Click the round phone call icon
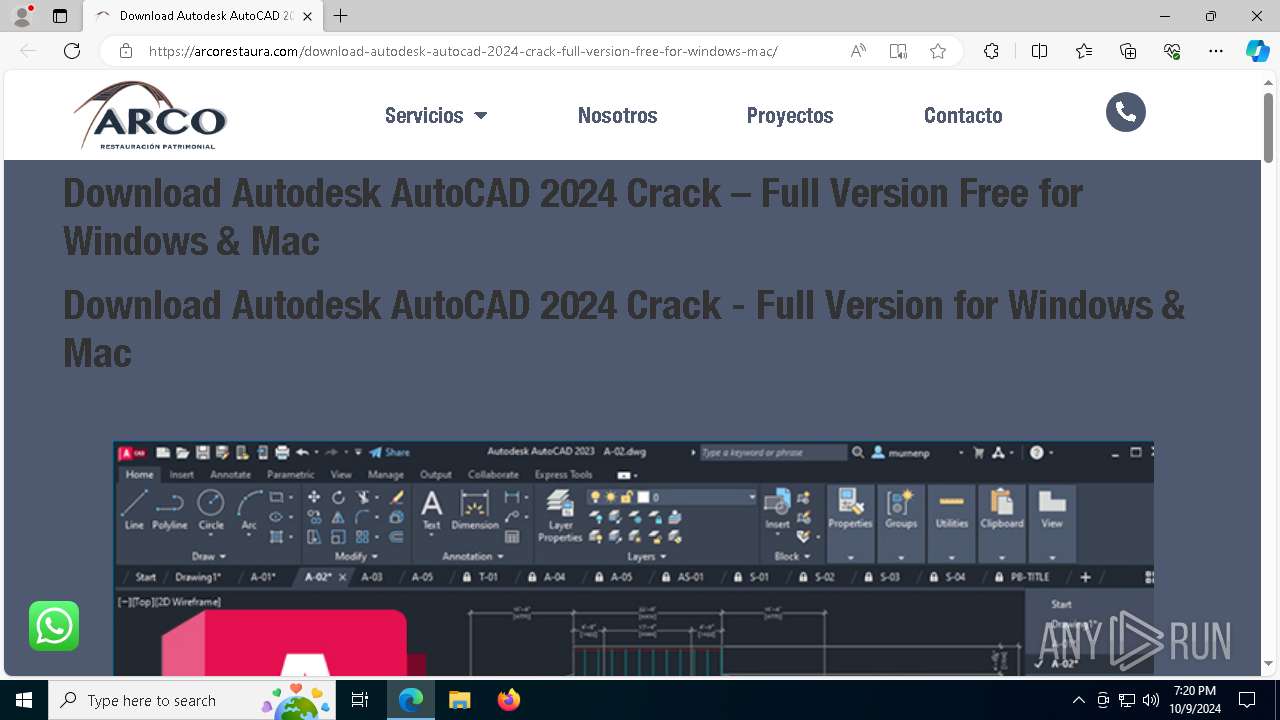This screenshot has height=720, width=1280. pyautogui.click(x=1126, y=112)
